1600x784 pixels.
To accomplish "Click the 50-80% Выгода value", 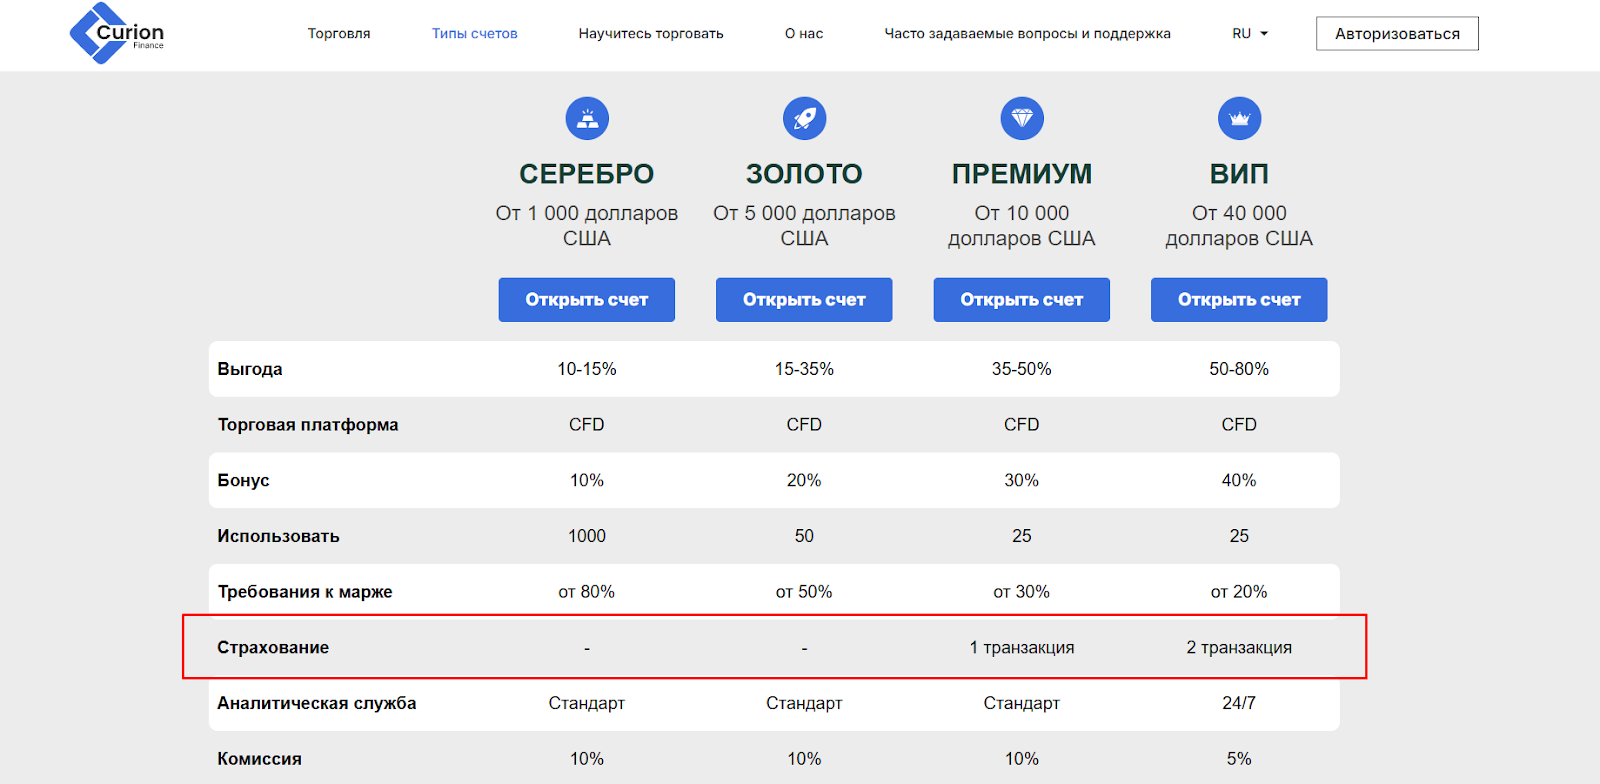I will (x=1239, y=369).
